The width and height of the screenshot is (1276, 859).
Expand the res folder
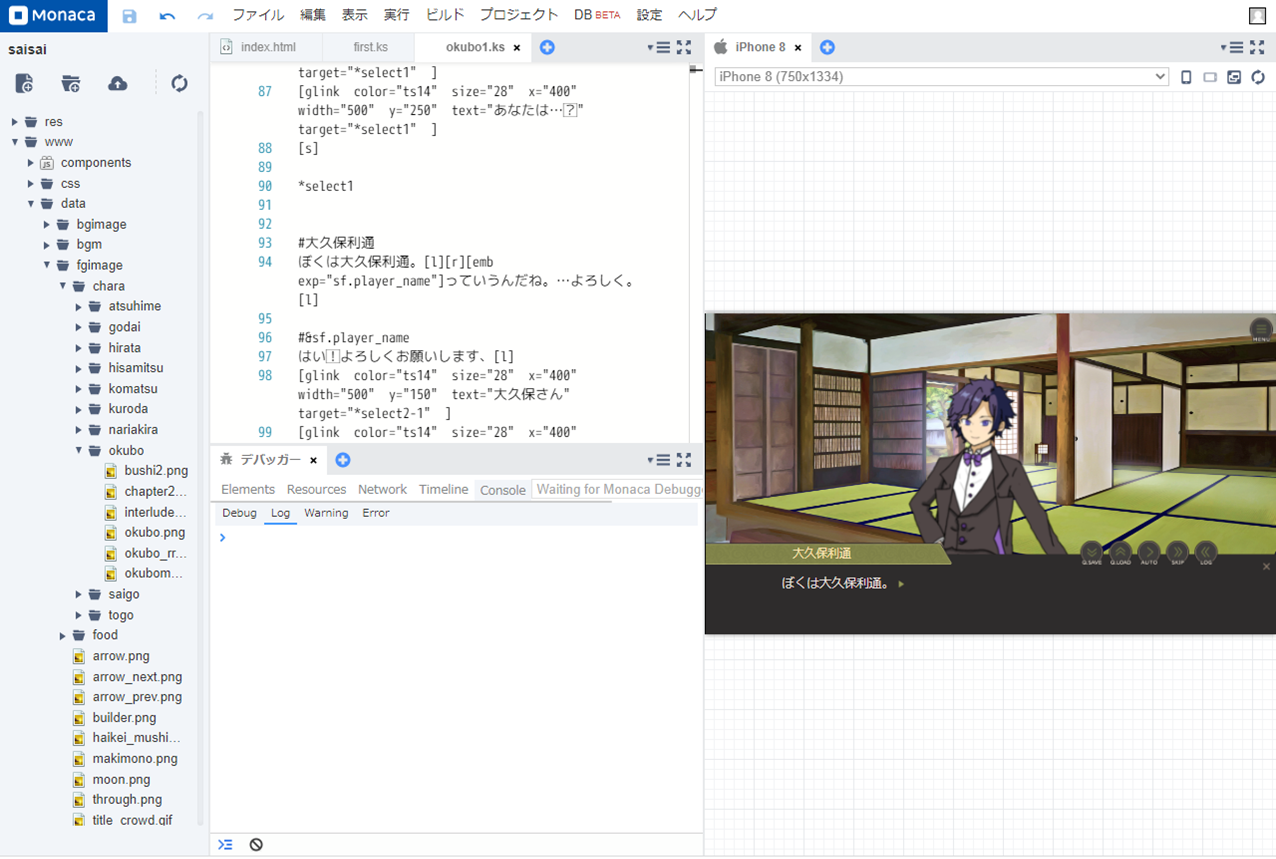coord(15,122)
